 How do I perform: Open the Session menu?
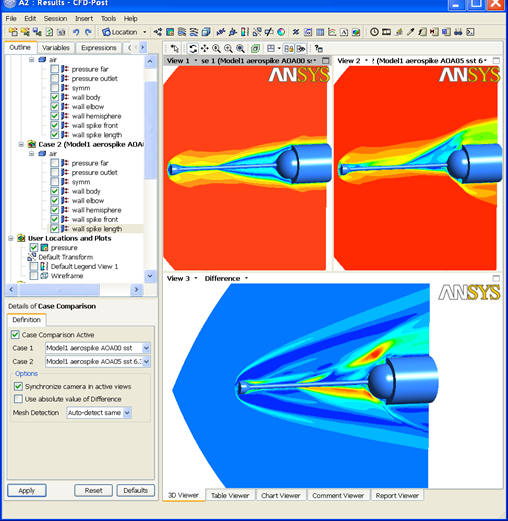click(x=55, y=19)
